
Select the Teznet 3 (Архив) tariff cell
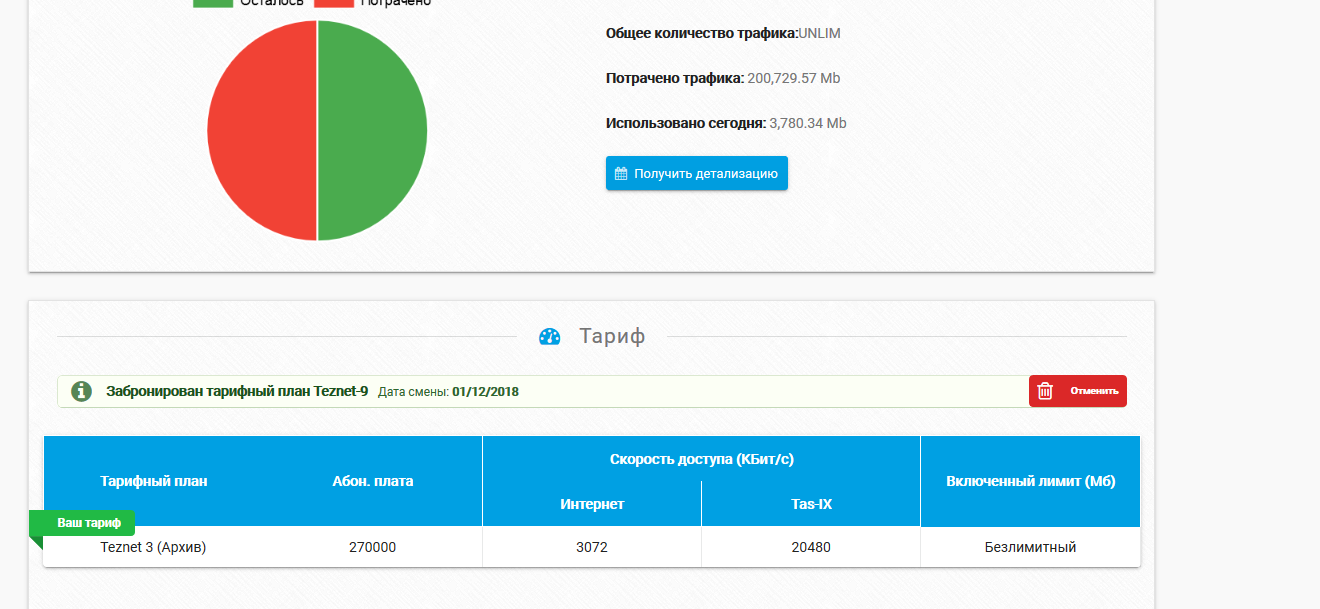point(154,547)
